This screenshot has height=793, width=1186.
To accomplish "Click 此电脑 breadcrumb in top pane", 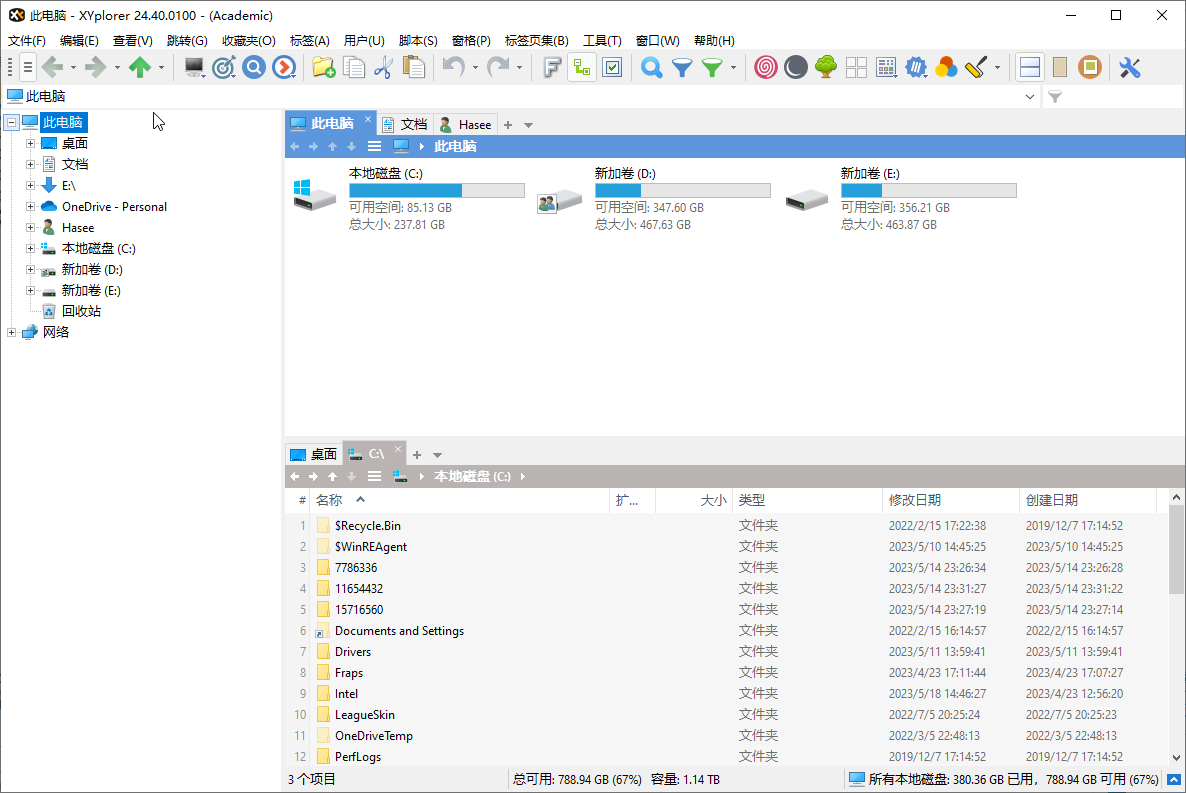I will click(455, 146).
